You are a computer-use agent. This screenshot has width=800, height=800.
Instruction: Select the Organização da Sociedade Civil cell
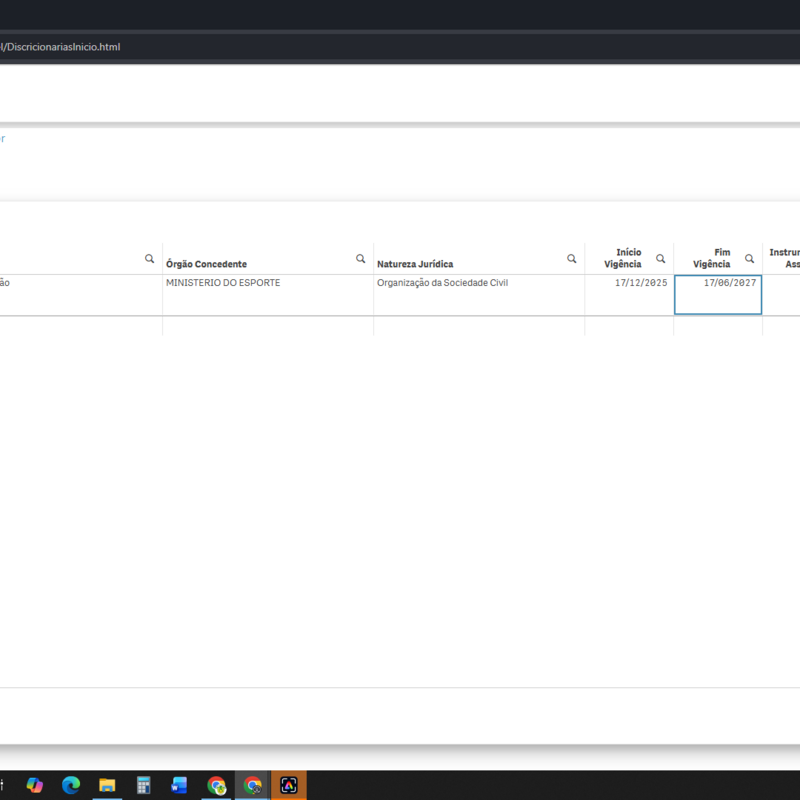[479, 295]
